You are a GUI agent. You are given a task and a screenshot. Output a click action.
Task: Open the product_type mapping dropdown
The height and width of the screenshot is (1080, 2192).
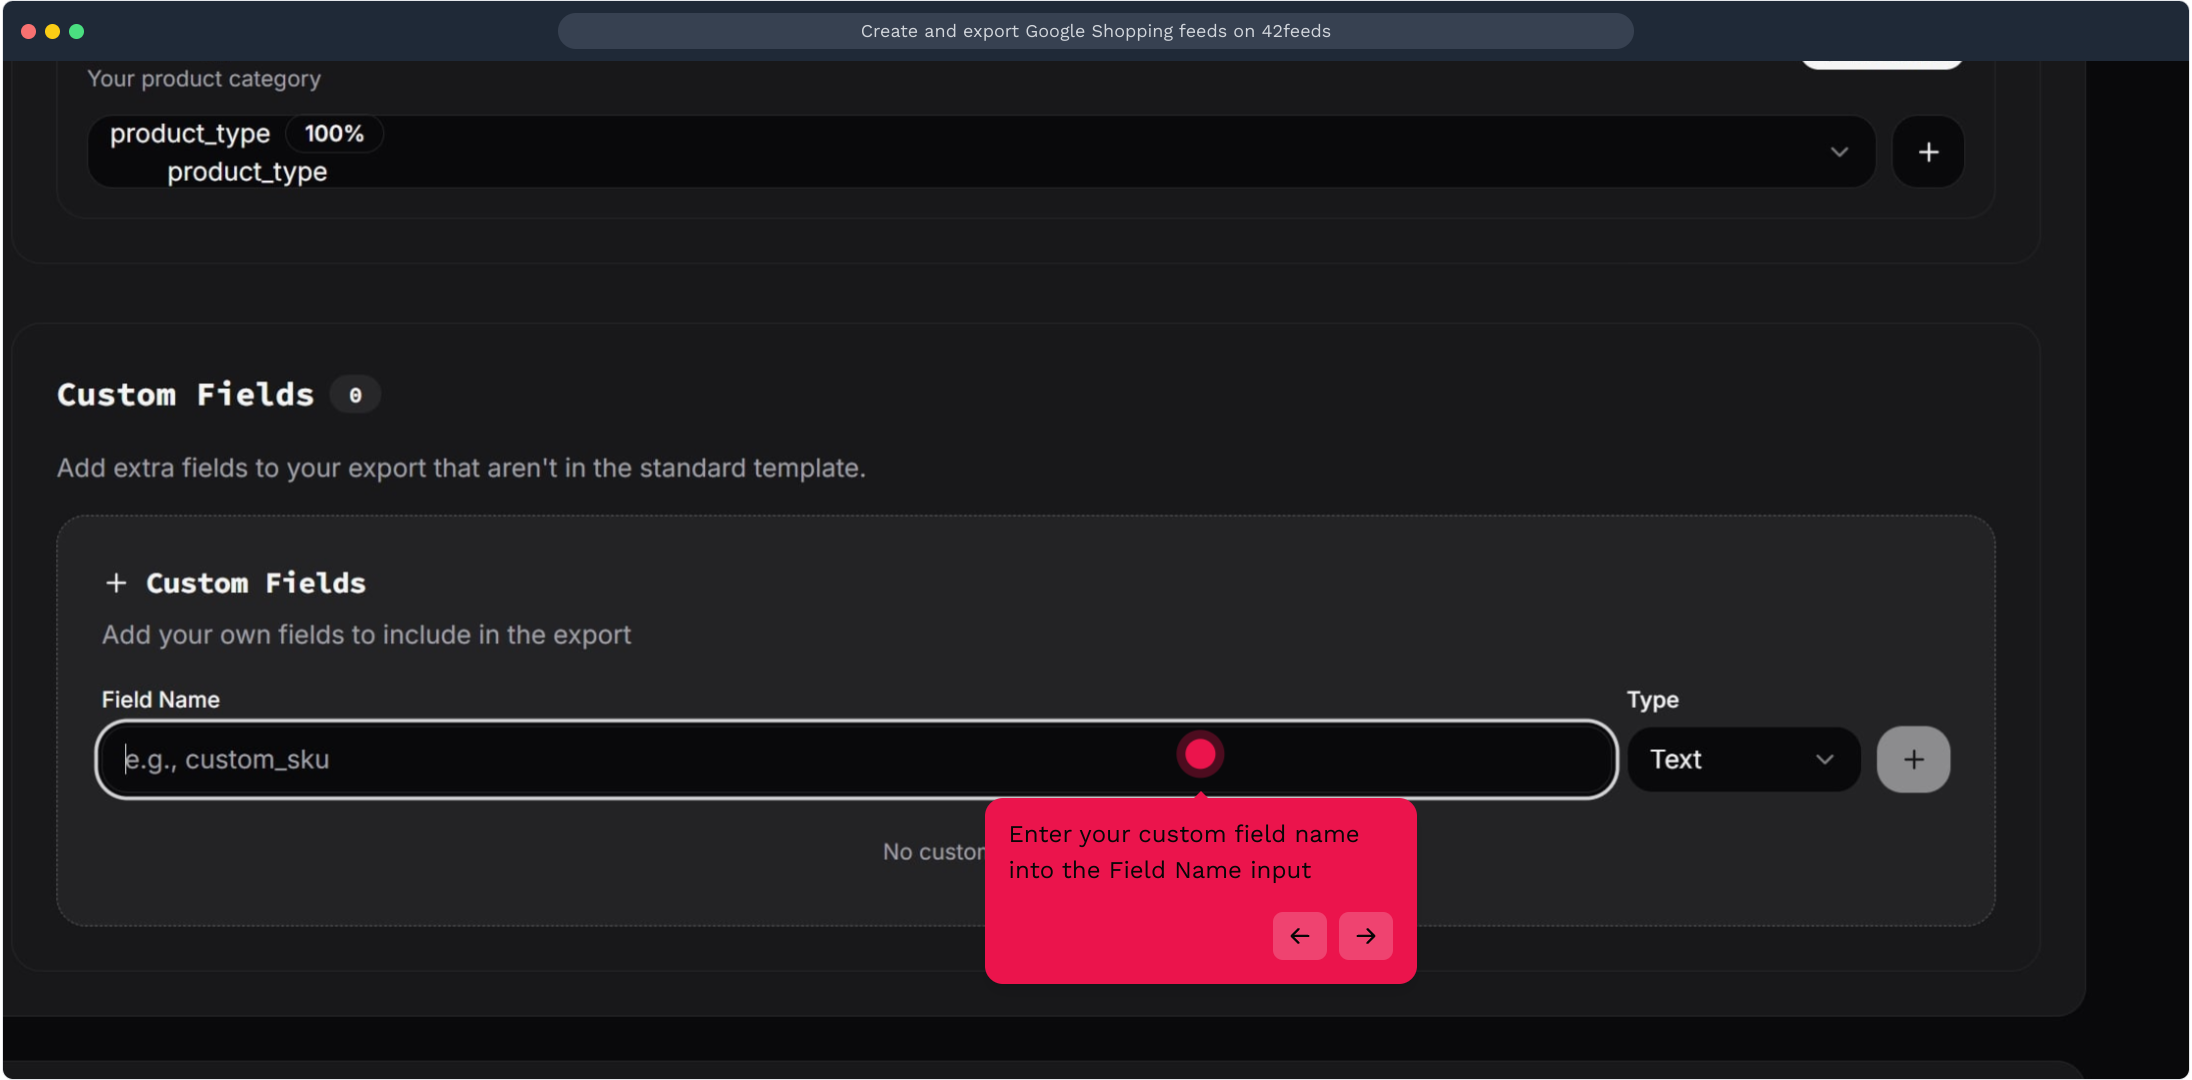pos(980,152)
